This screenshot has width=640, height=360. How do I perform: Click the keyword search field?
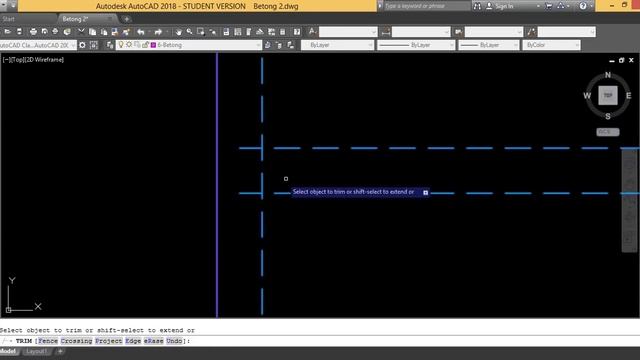tap(426, 6)
